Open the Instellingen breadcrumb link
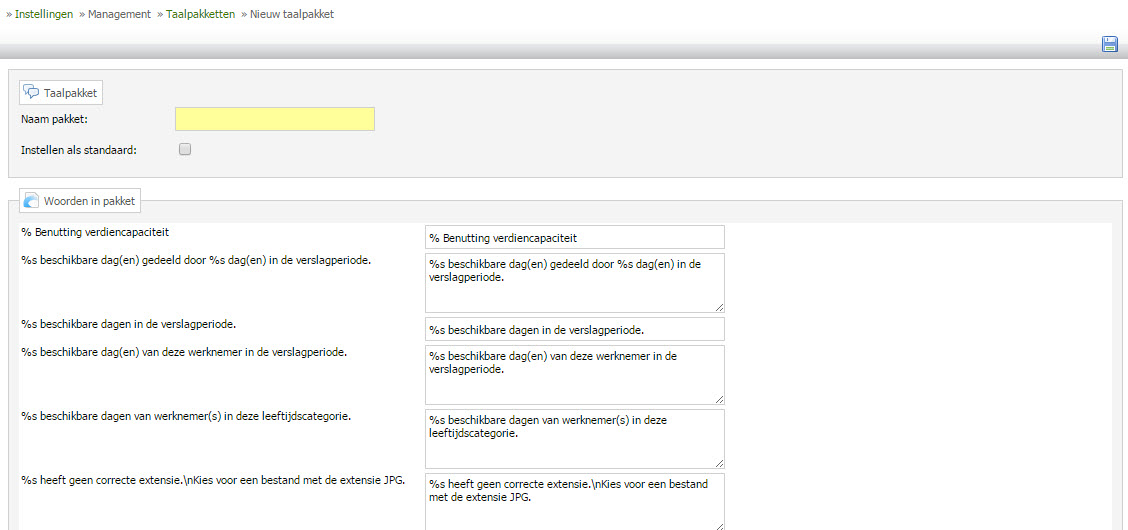This screenshot has width=1128, height=530. point(44,14)
